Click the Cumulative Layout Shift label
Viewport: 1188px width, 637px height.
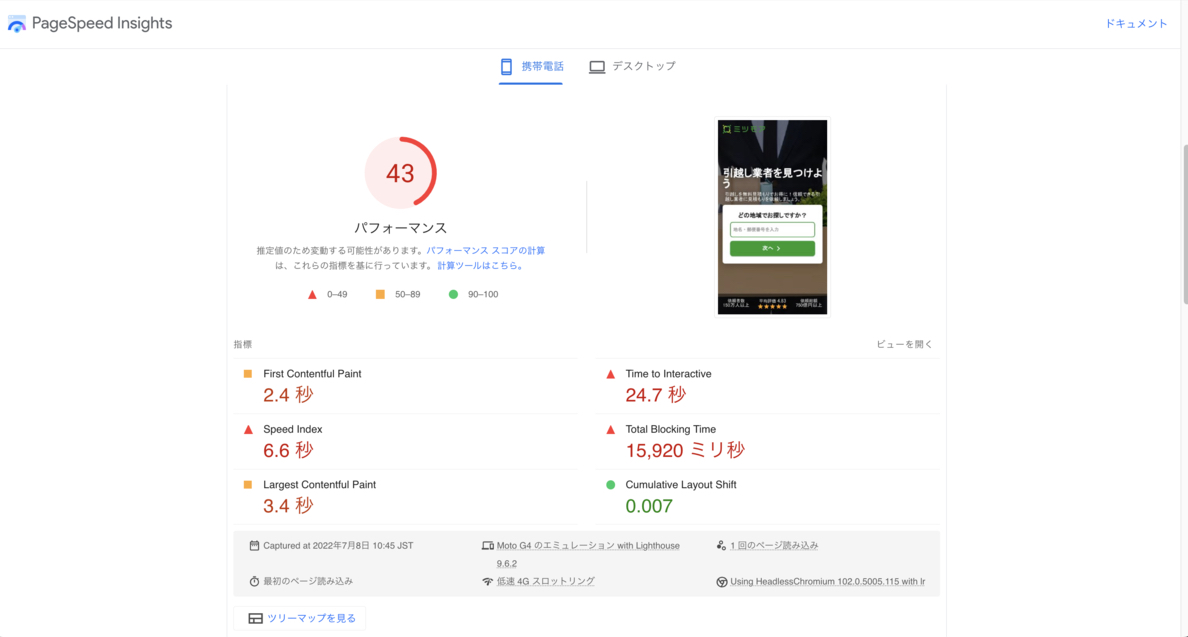680,485
